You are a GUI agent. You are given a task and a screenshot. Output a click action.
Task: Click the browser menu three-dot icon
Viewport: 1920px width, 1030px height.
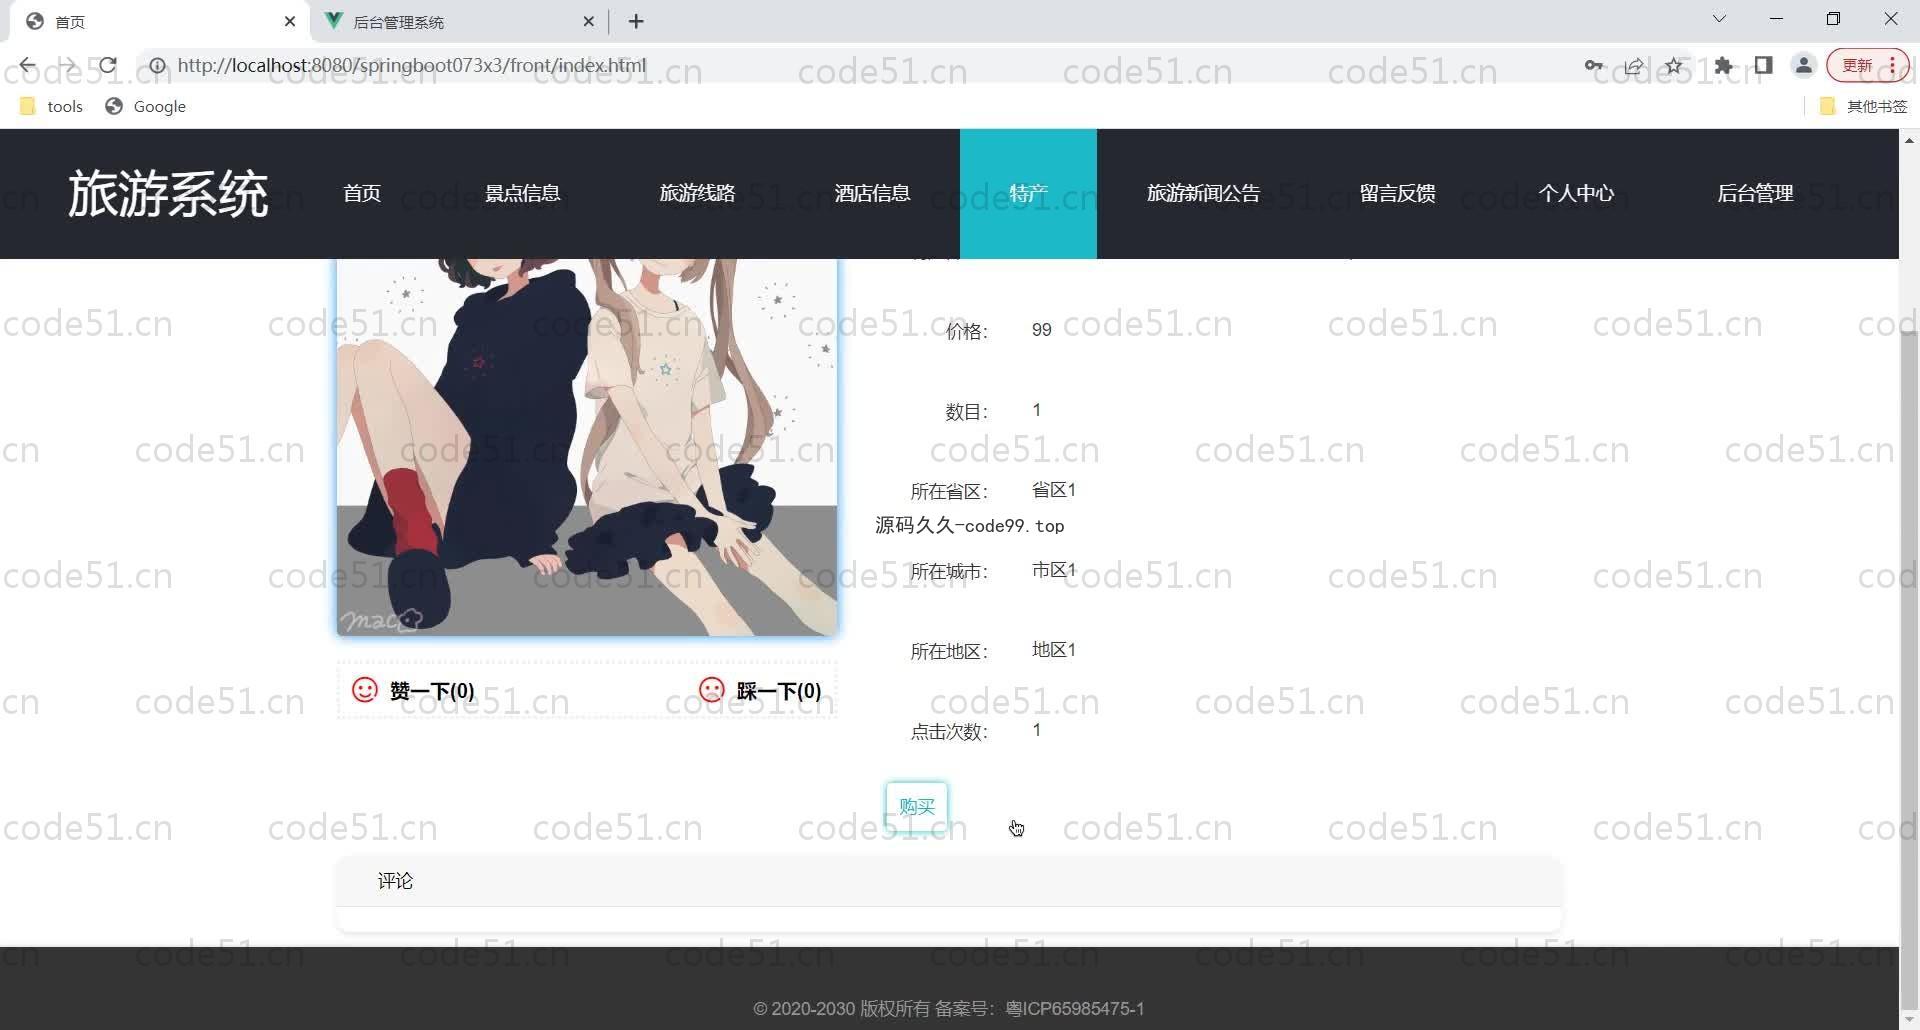(1892, 66)
